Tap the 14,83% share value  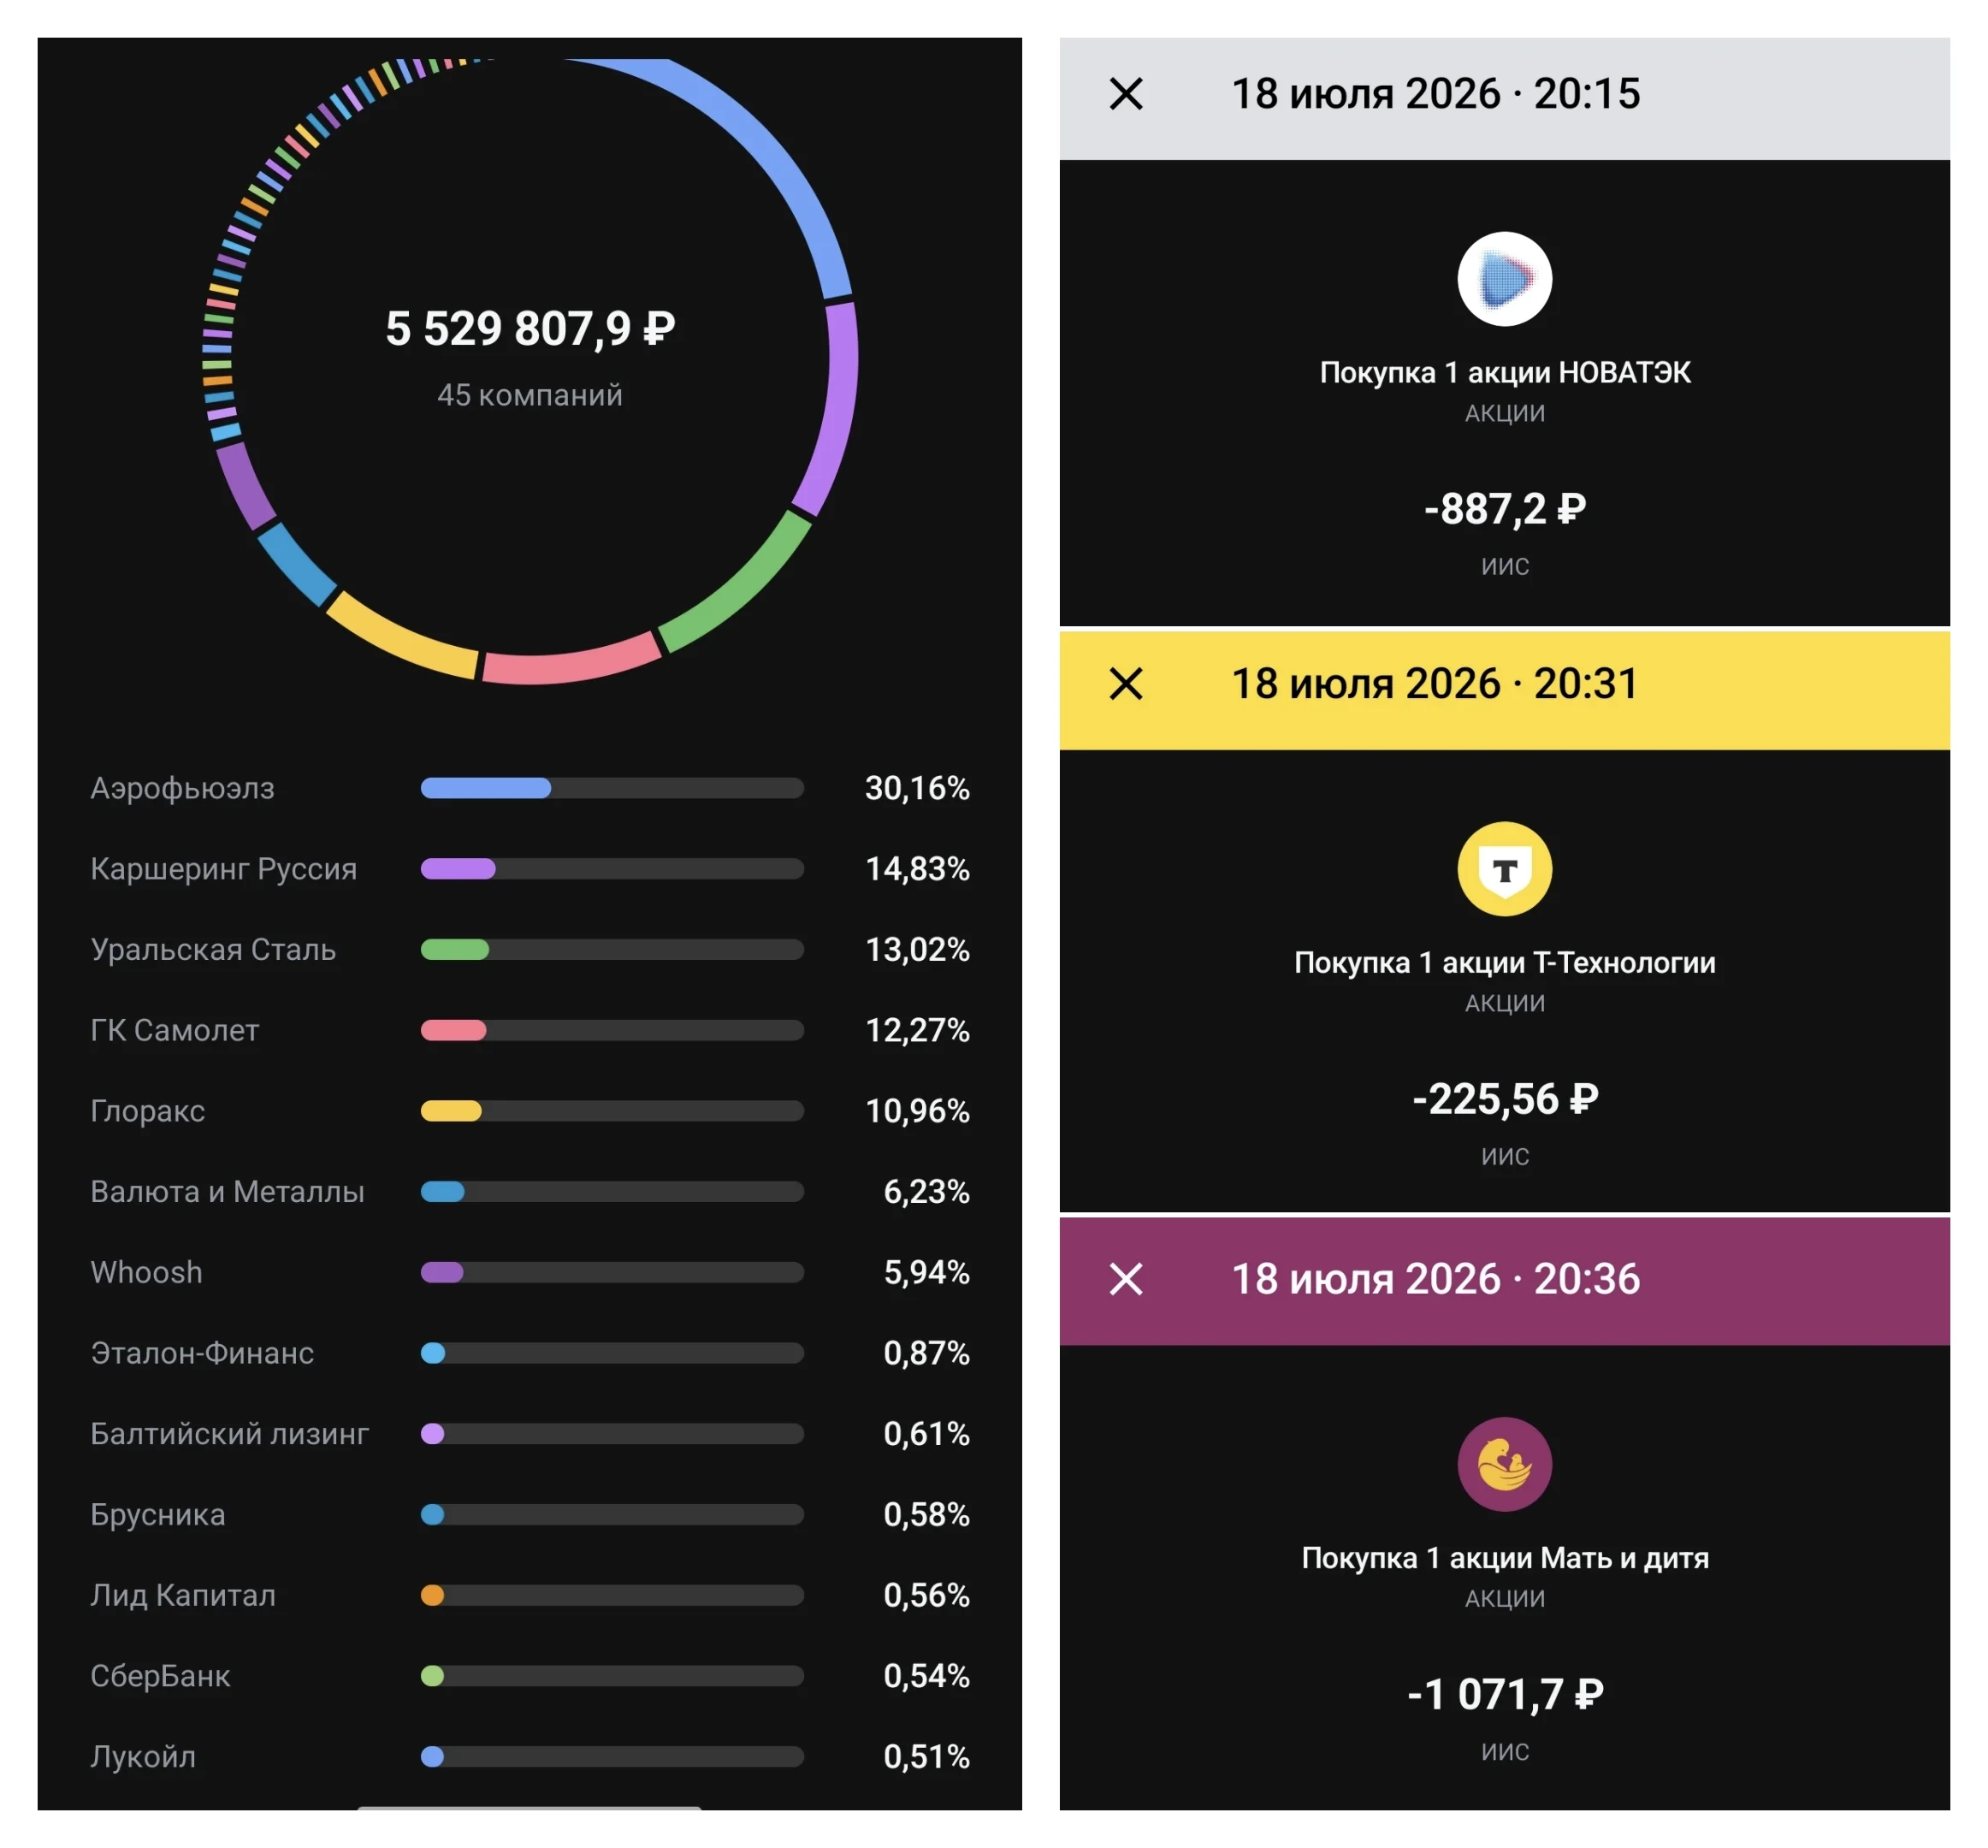pyautogui.click(x=917, y=869)
